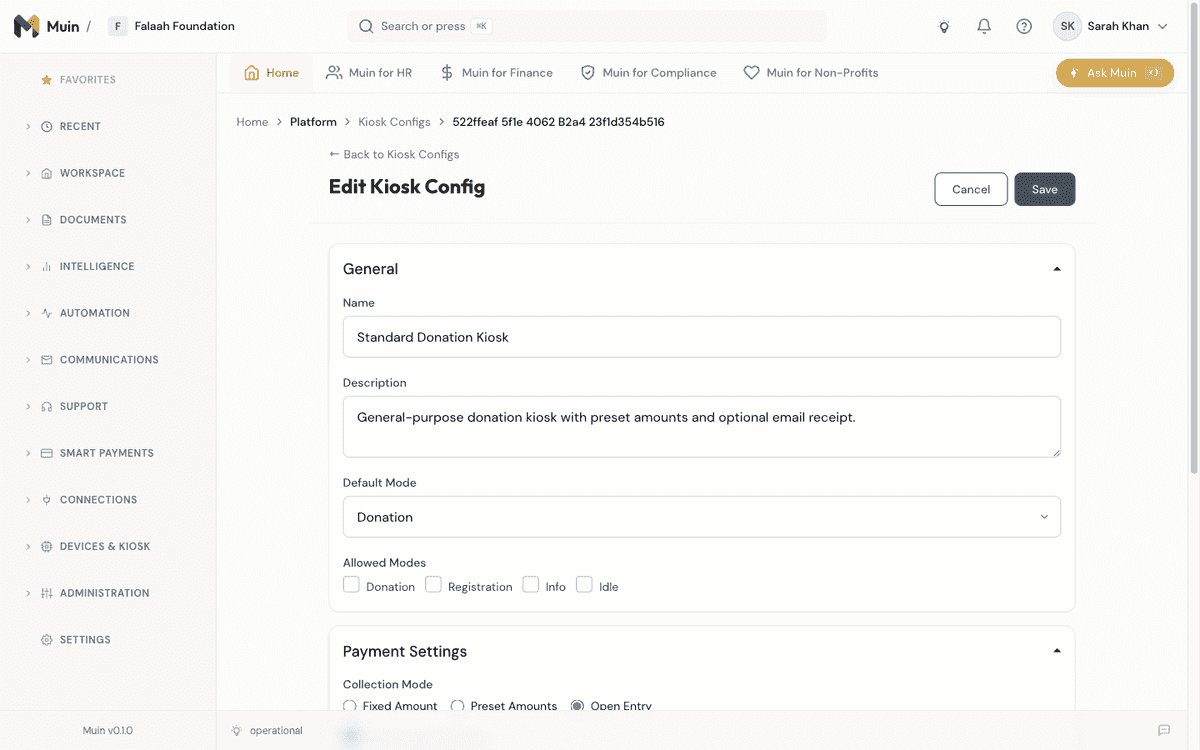Select Fixed Amount collection mode

tap(350, 706)
